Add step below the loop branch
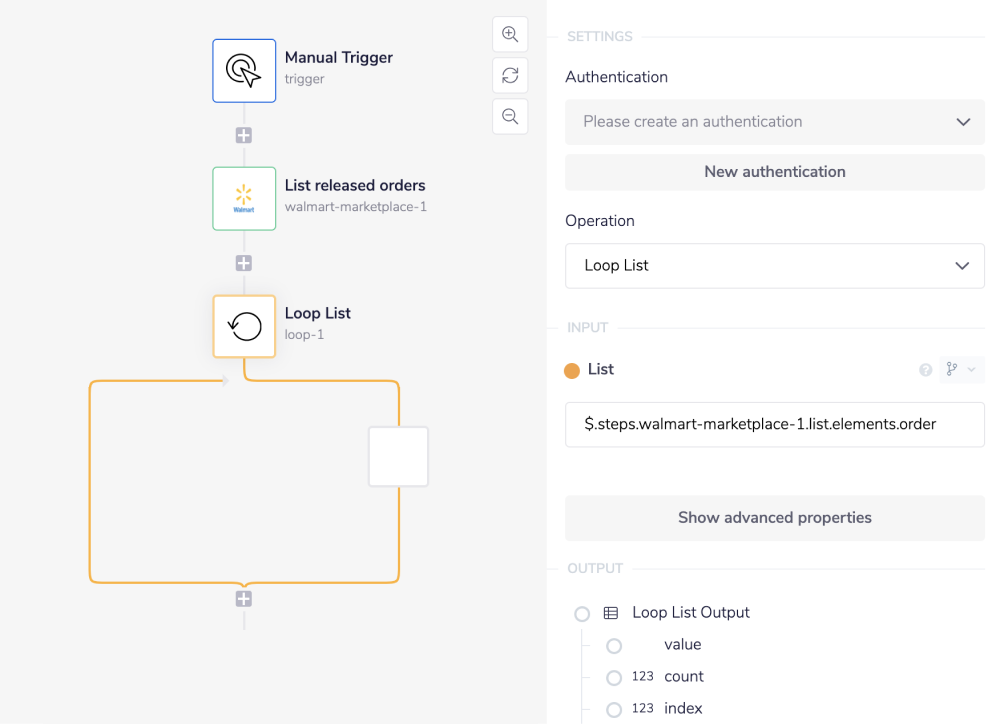Image resolution: width=1000 pixels, height=724 pixels. click(244, 599)
